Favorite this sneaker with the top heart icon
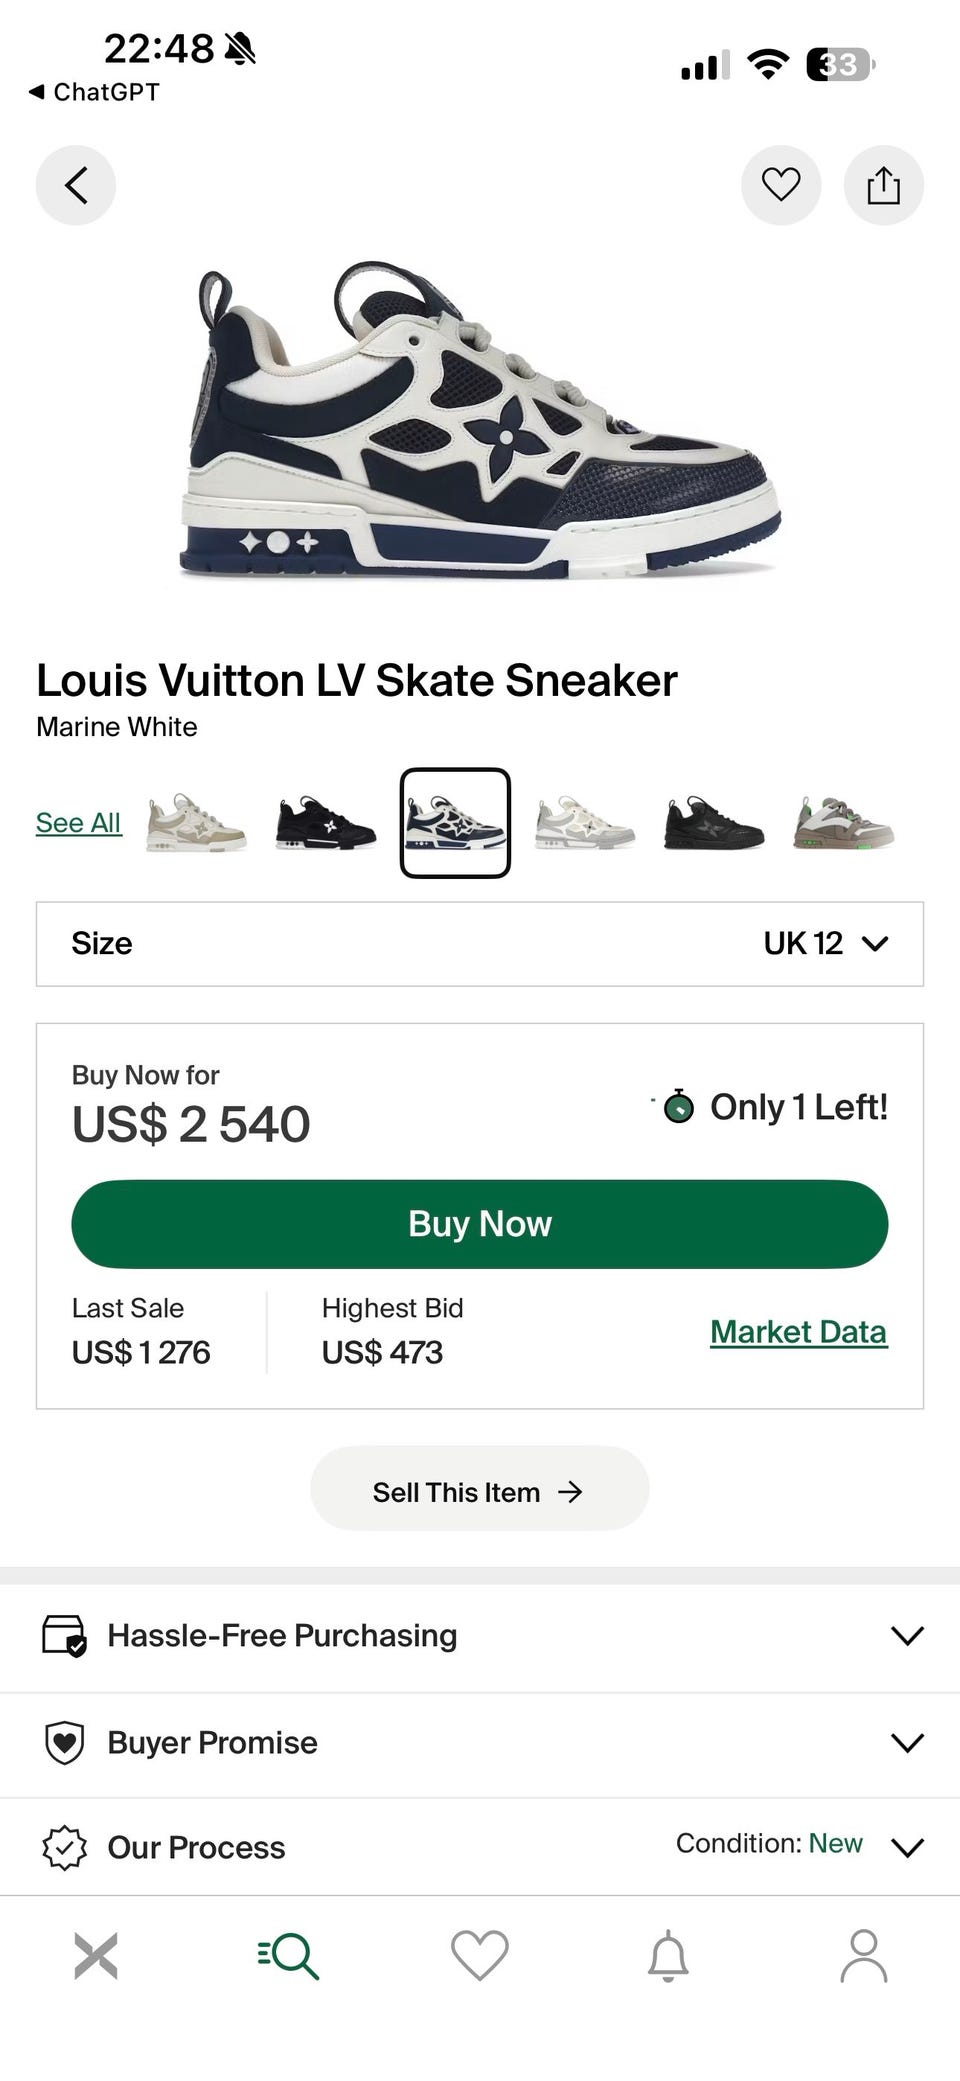This screenshot has width=960, height=2081. pyautogui.click(x=781, y=185)
